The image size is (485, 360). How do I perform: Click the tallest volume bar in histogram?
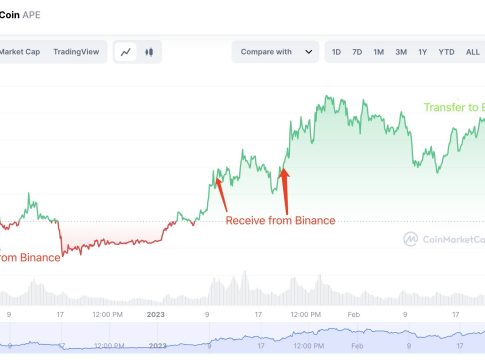coord(245,288)
